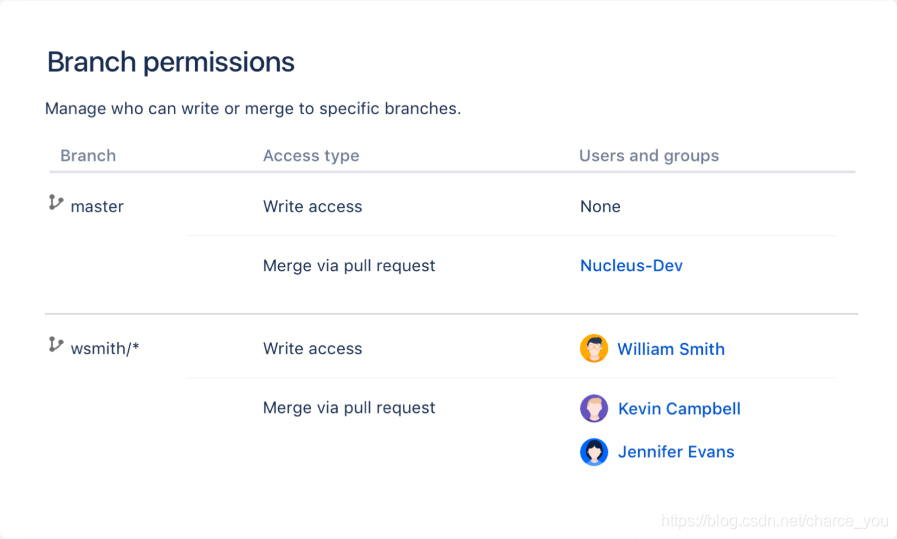
Task: Open William Smith's profile link
Action: tap(670, 349)
